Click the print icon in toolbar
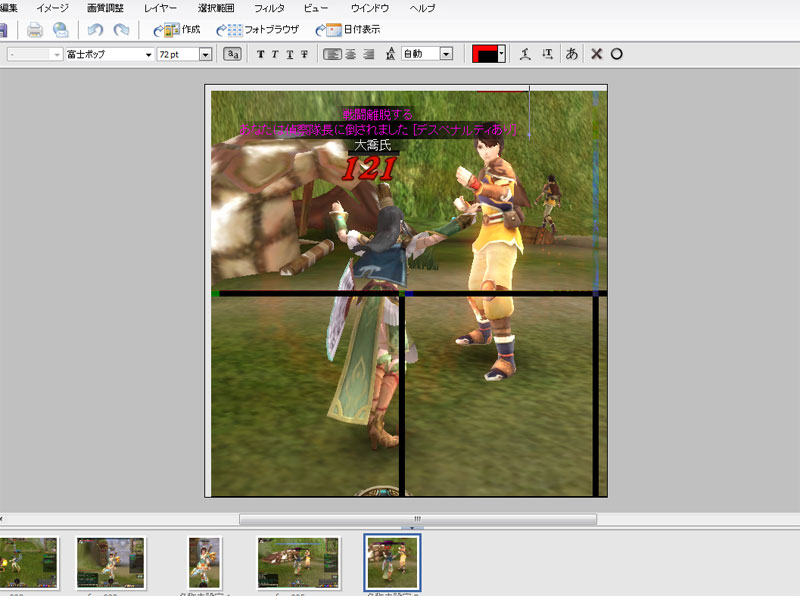 click(x=35, y=30)
